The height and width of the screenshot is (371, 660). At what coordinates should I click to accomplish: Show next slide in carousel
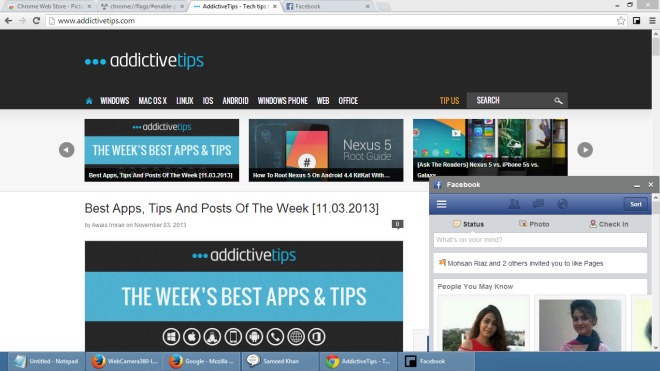point(585,150)
